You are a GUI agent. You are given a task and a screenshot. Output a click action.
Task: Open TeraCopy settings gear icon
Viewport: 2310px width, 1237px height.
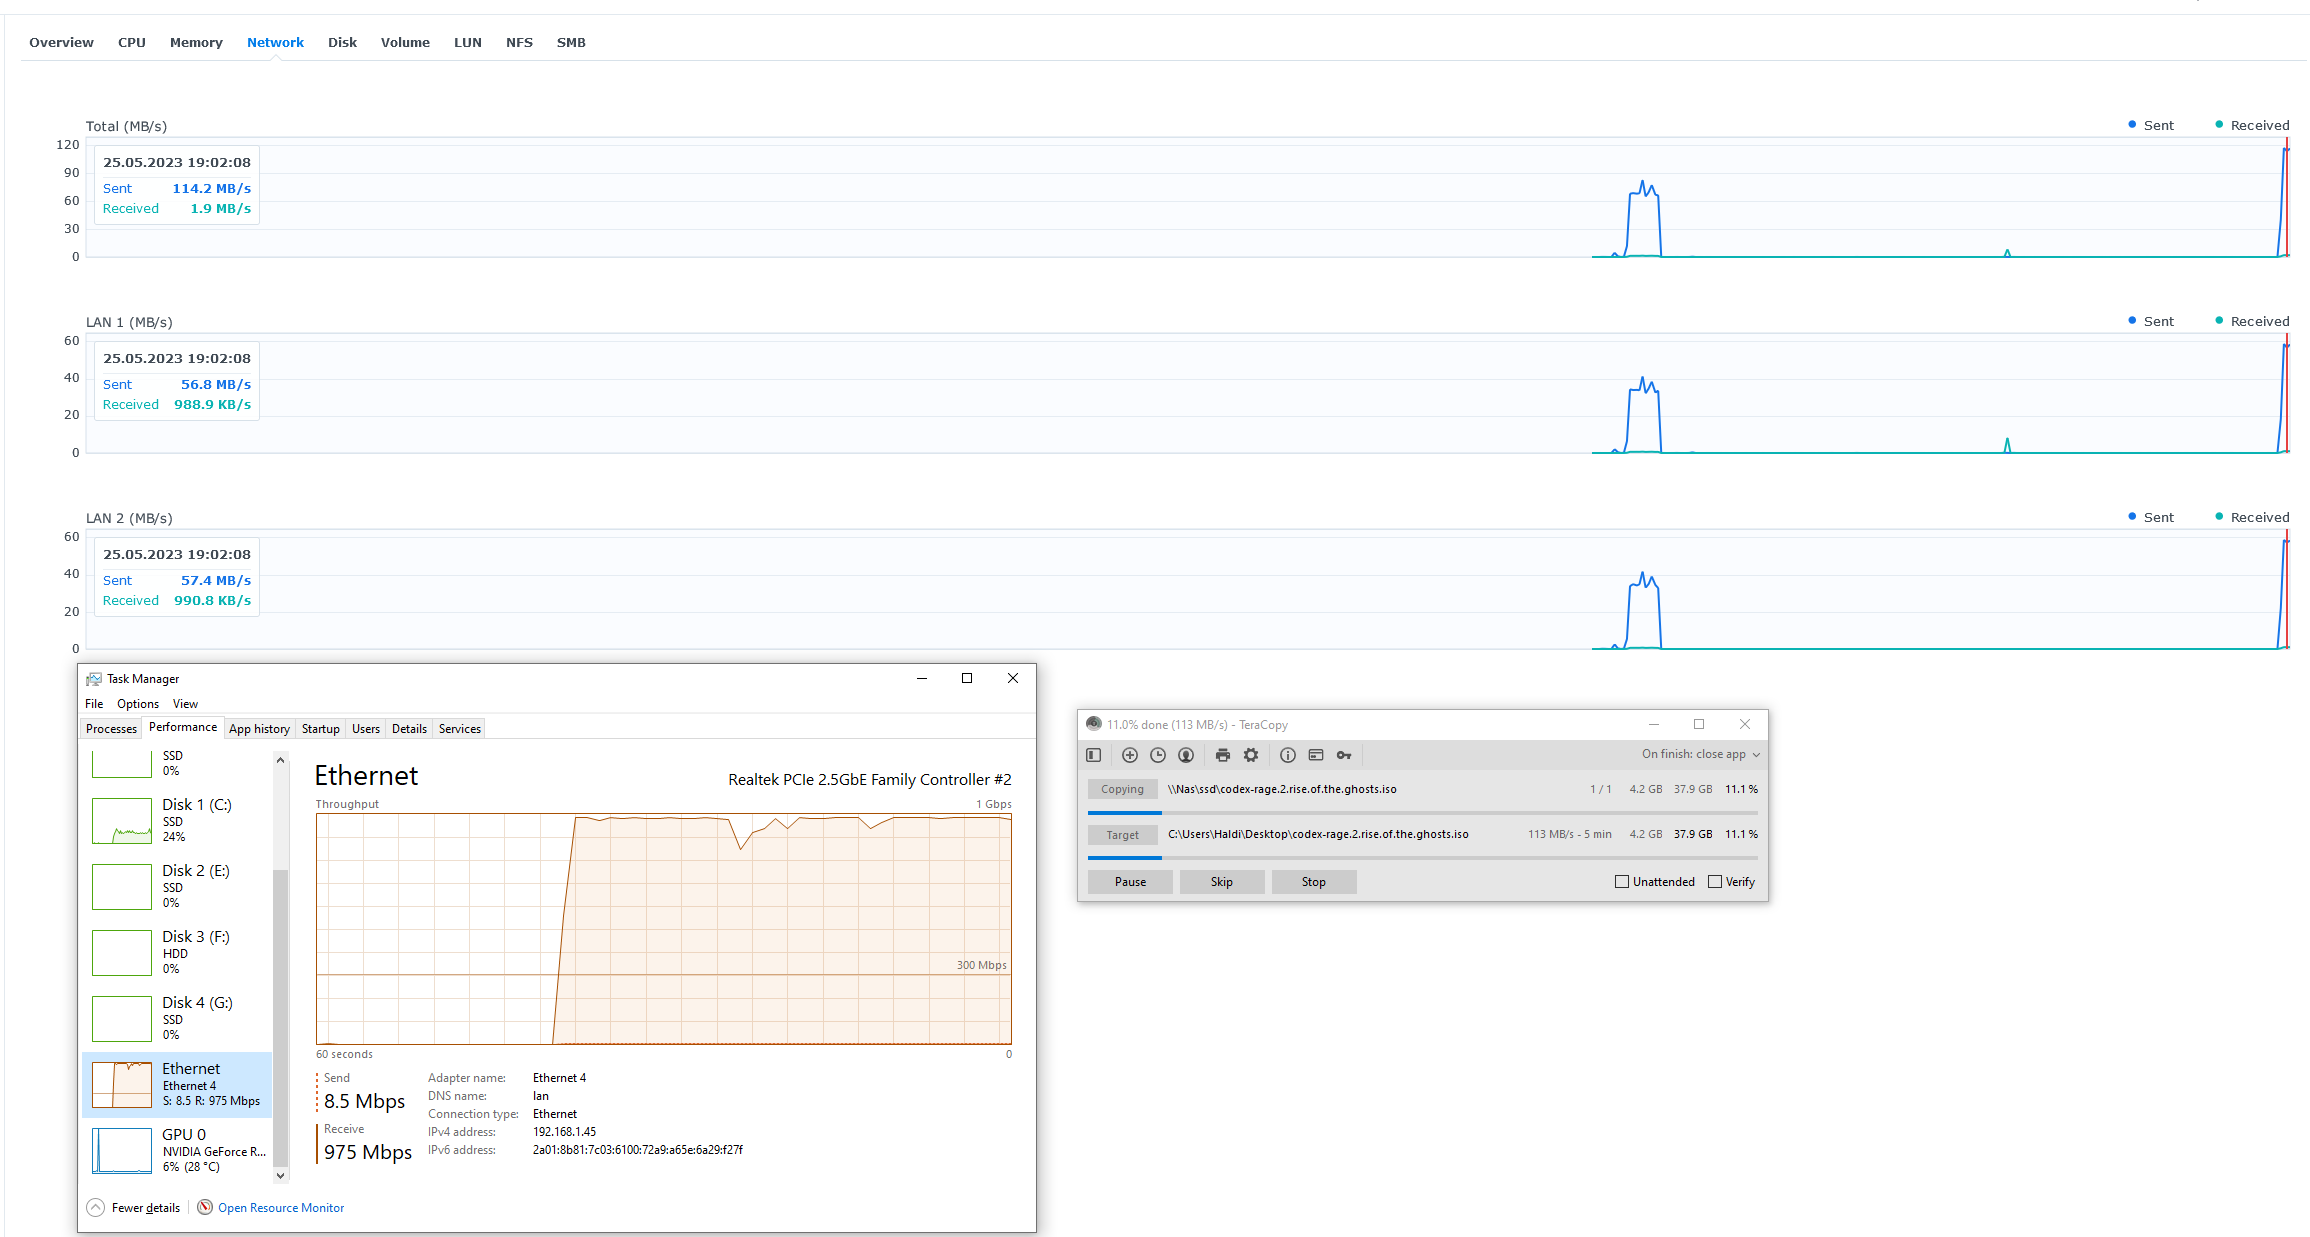click(x=1251, y=755)
